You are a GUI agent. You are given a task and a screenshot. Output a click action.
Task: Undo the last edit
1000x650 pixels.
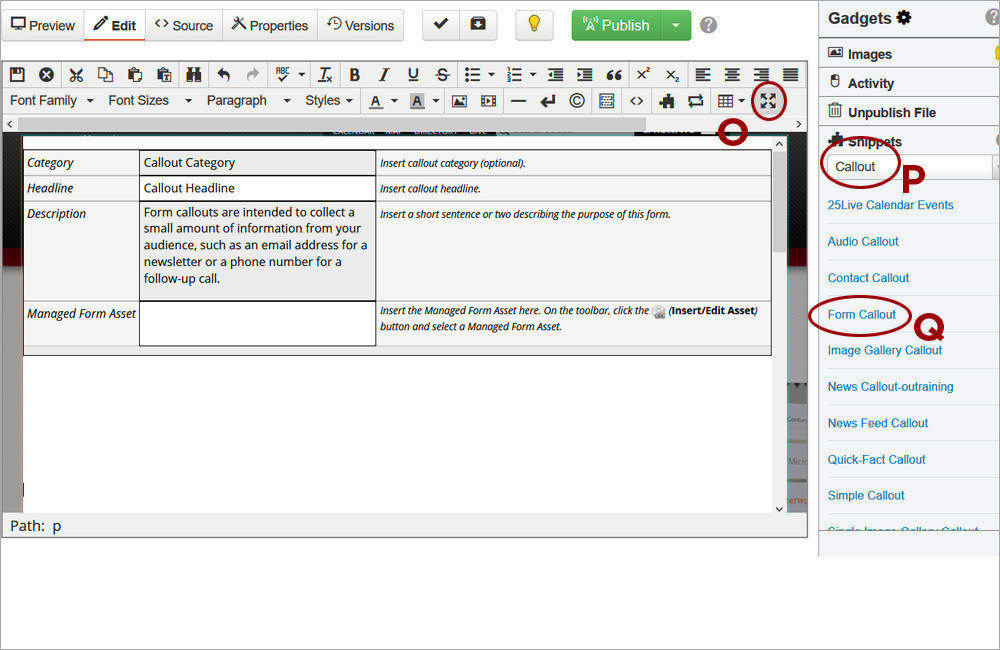pyautogui.click(x=224, y=75)
